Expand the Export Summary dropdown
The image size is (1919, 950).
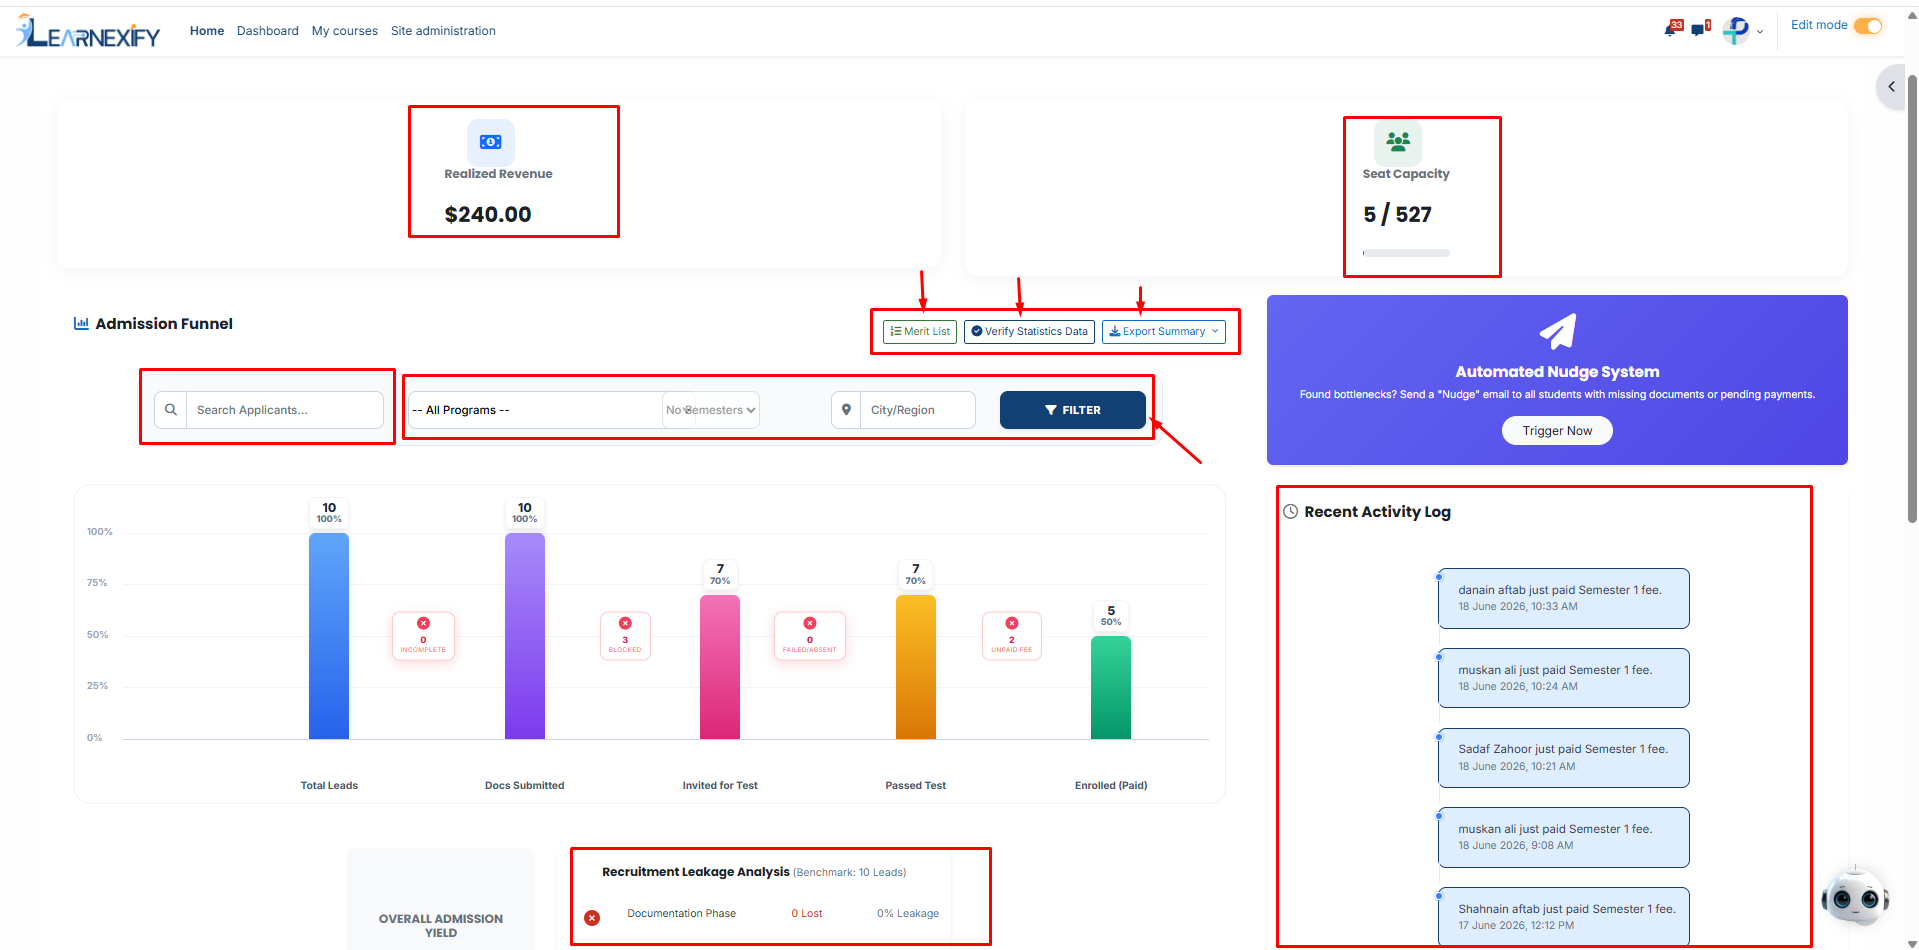pos(1164,332)
